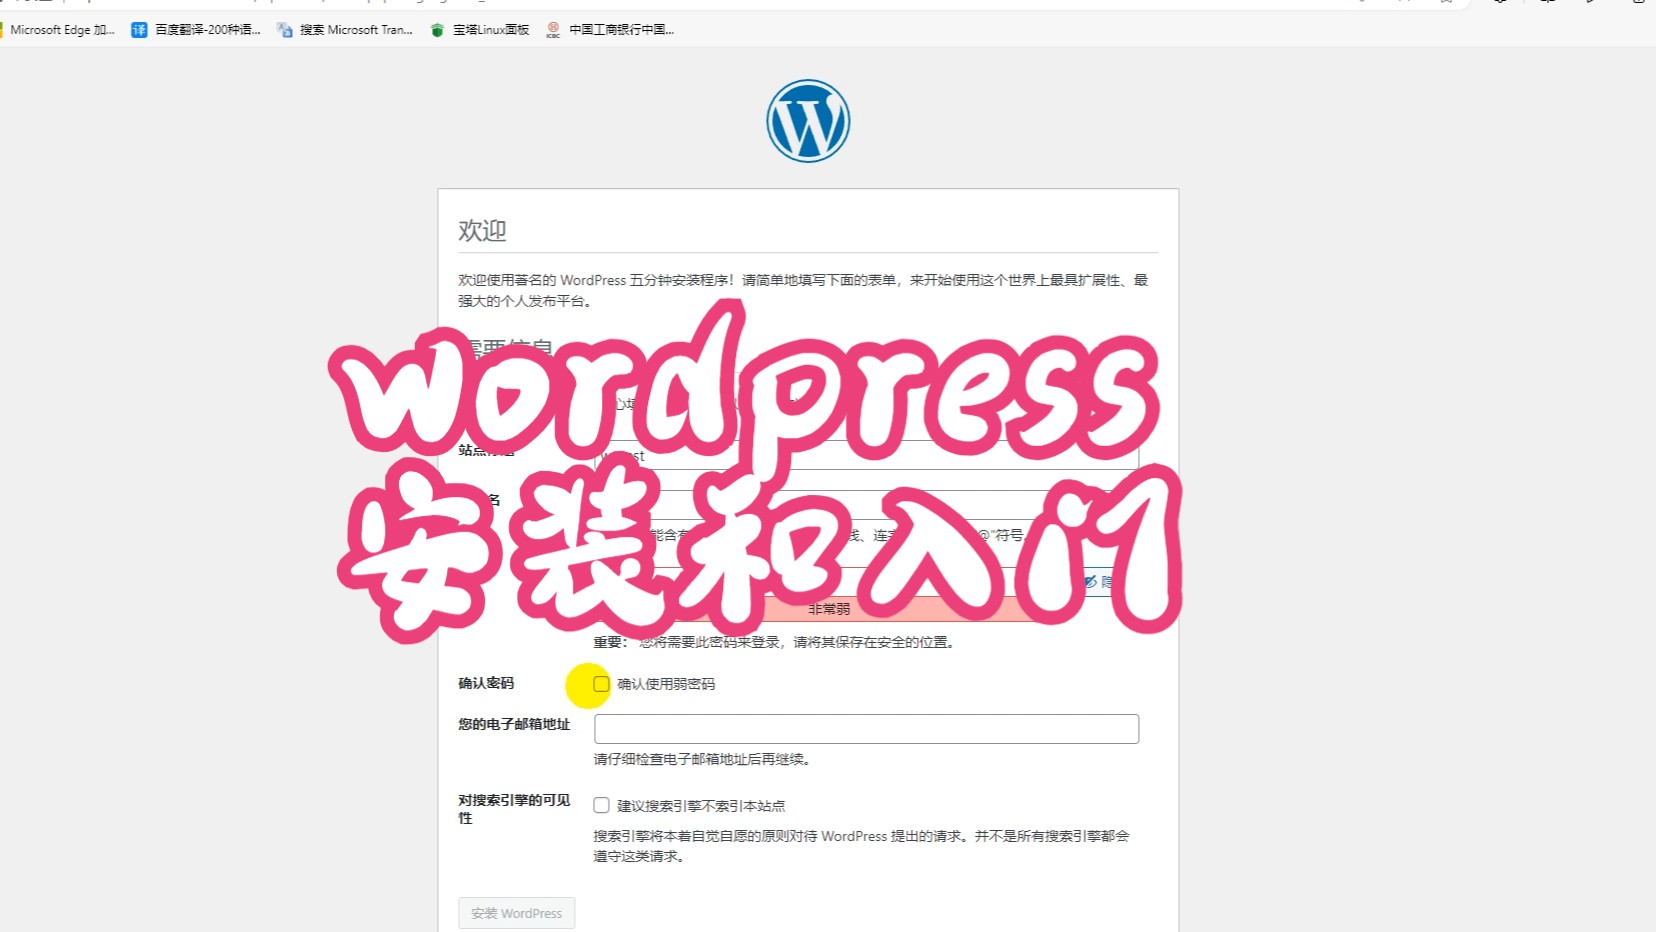Click the 重要 password reminder text
Screen dimensions: 1656x932
point(775,642)
